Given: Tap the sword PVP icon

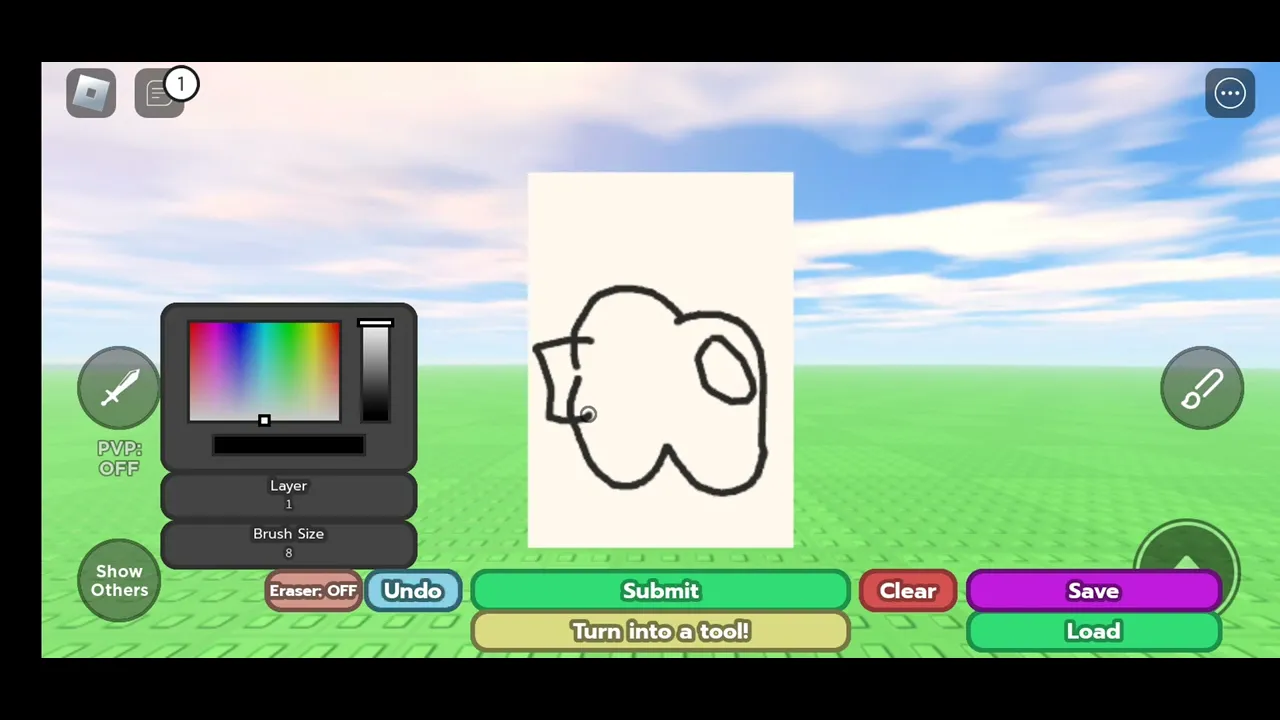Looking at the screenshot, I should click(119, 388).
